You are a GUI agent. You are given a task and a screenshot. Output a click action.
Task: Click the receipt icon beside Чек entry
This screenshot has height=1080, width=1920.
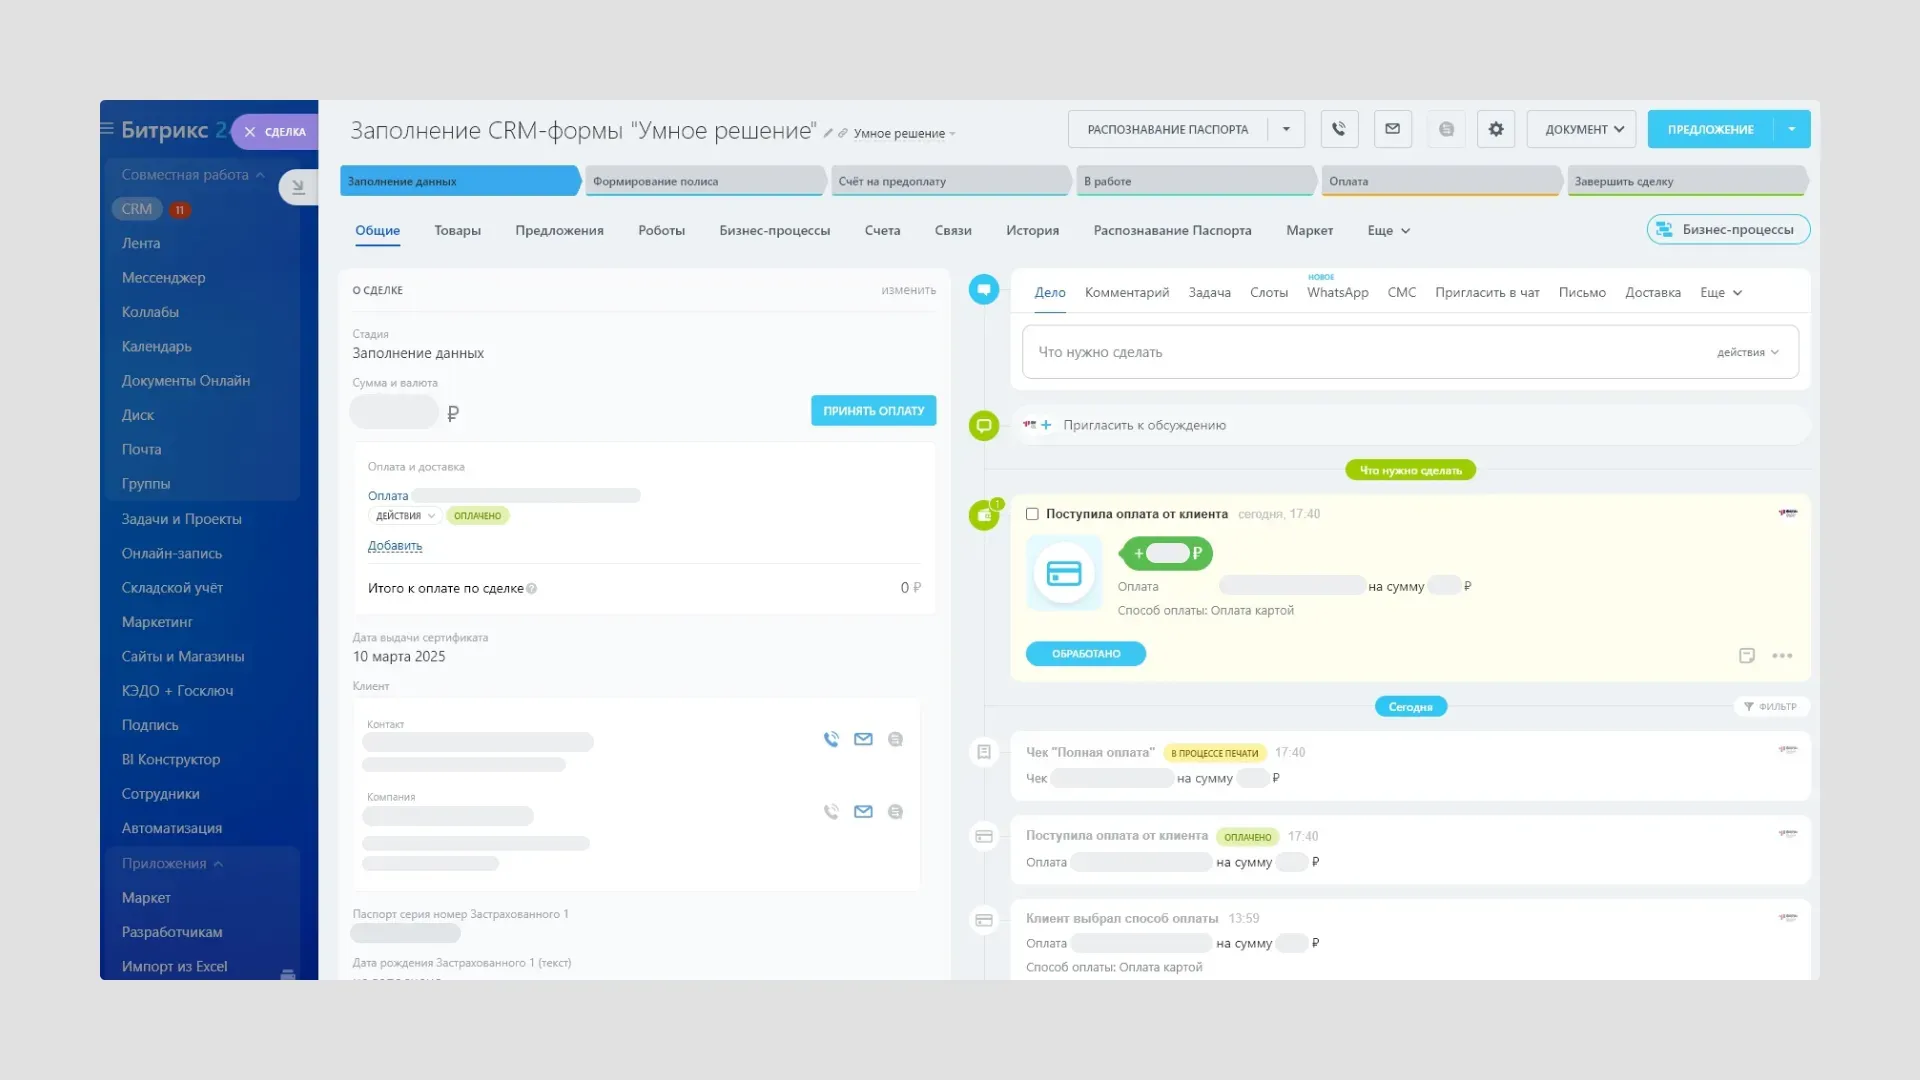pyautogui.click(x=984, y=752)
